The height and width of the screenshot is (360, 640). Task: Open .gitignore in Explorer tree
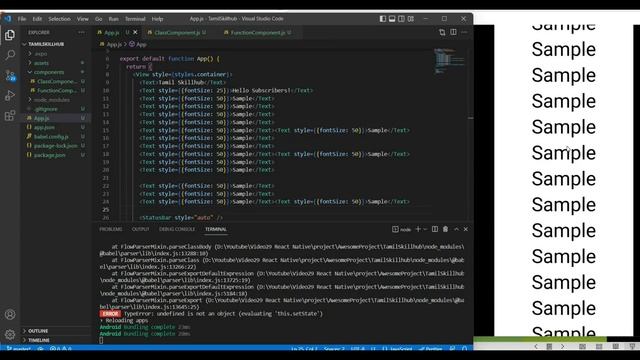[x=56, y=109]
